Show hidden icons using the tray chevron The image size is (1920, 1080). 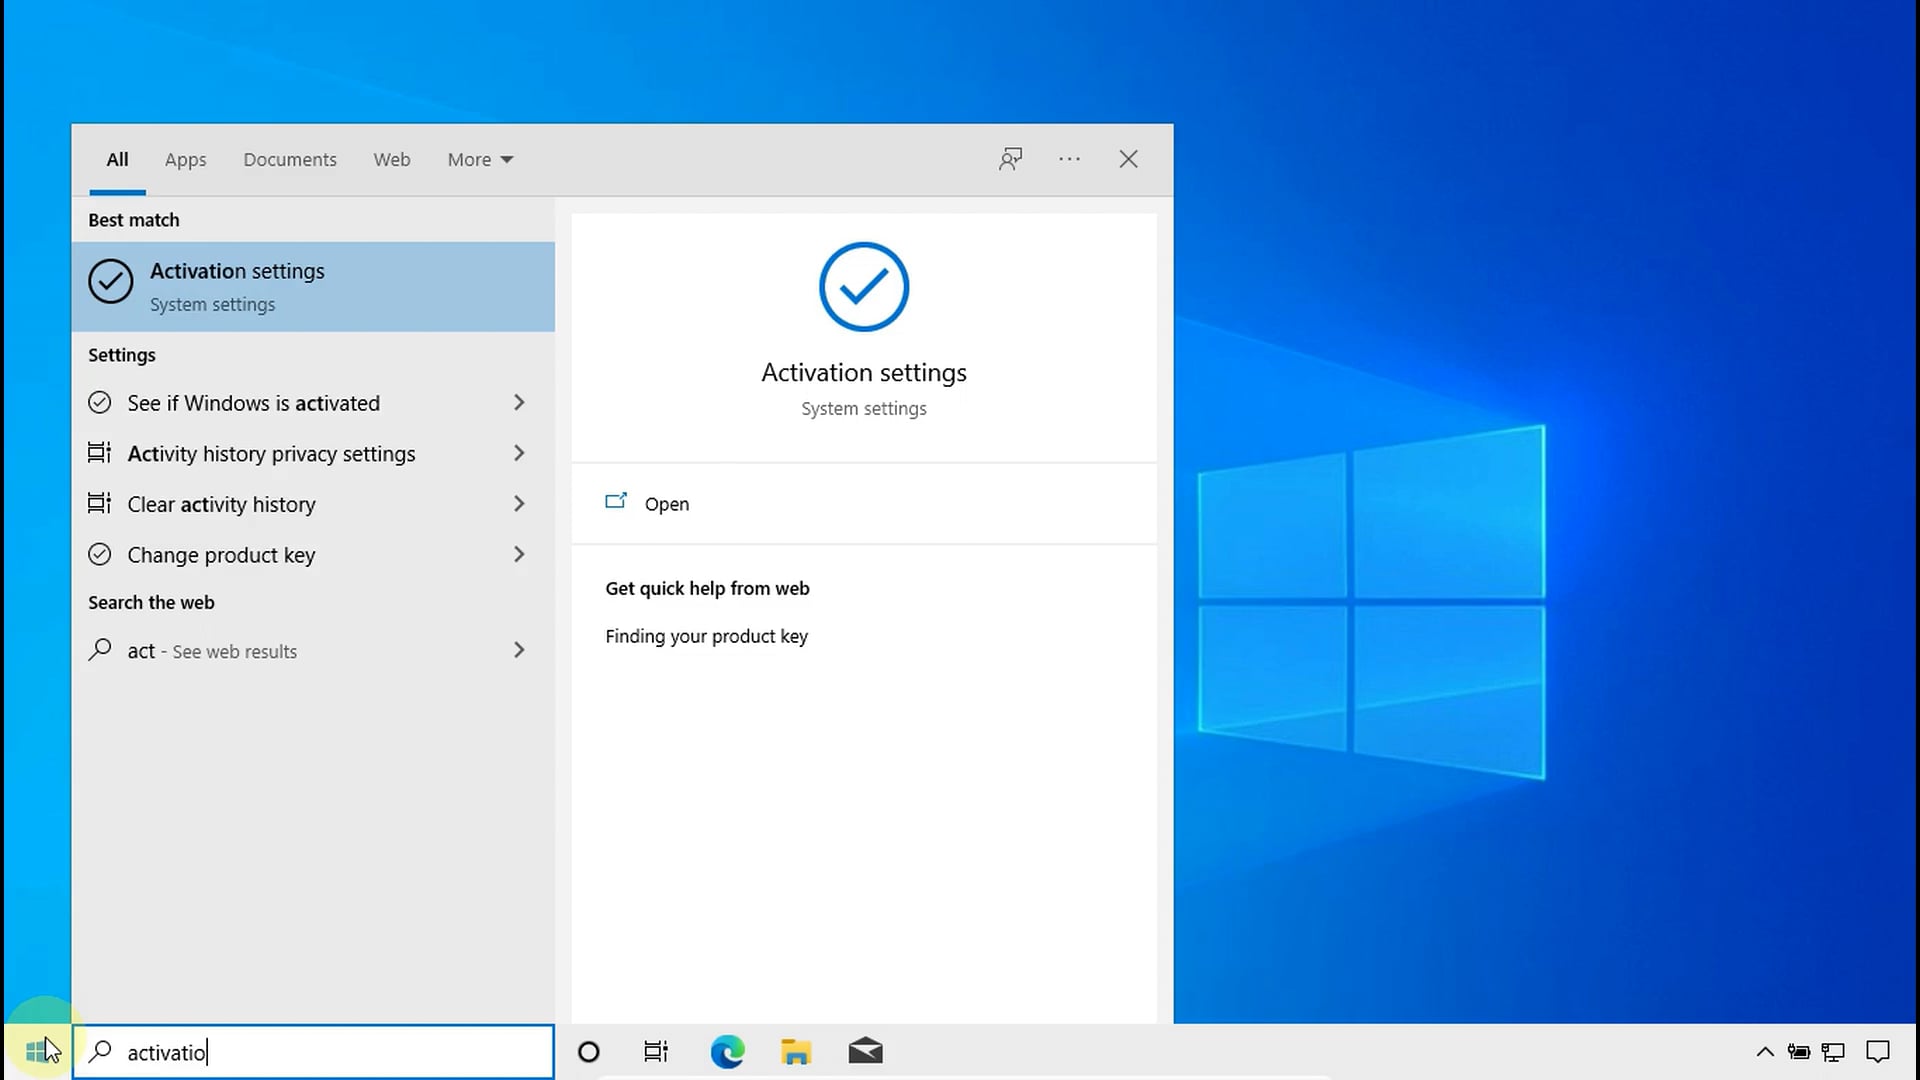[1765, 1051]
